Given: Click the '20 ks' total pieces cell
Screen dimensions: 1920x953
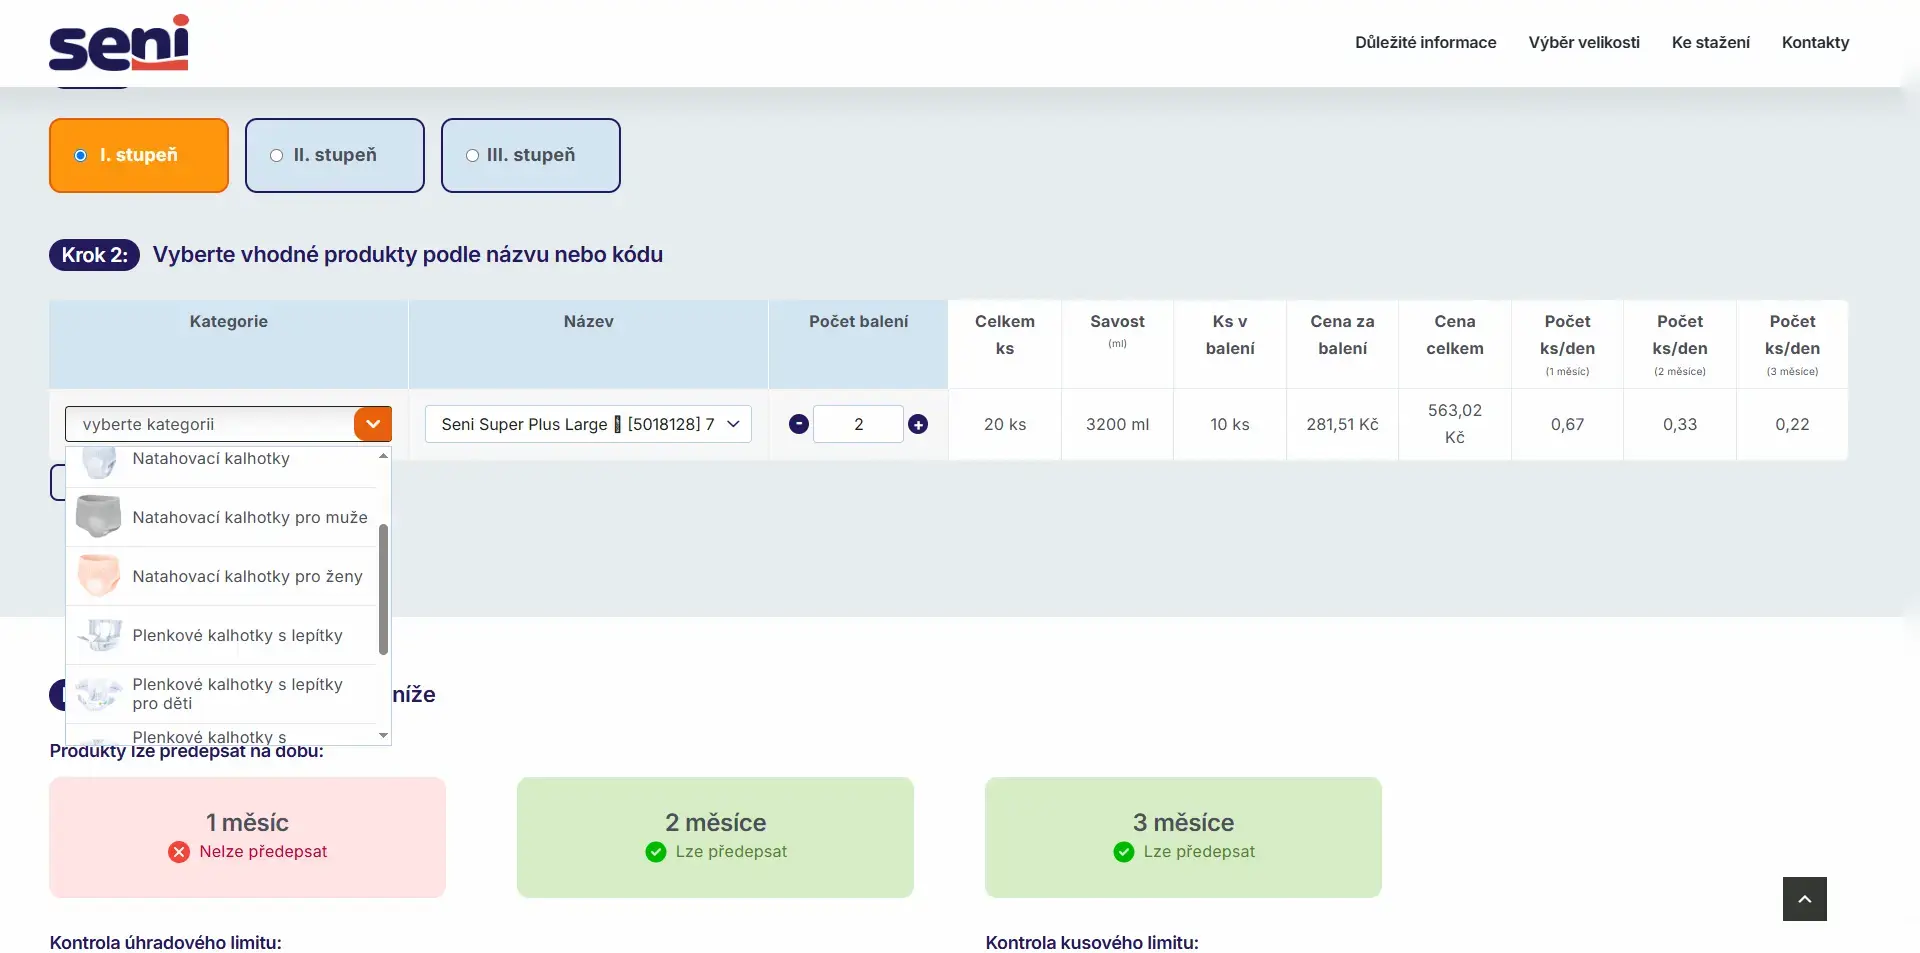Looking at the screenshot, I should tap(1005, 424).
